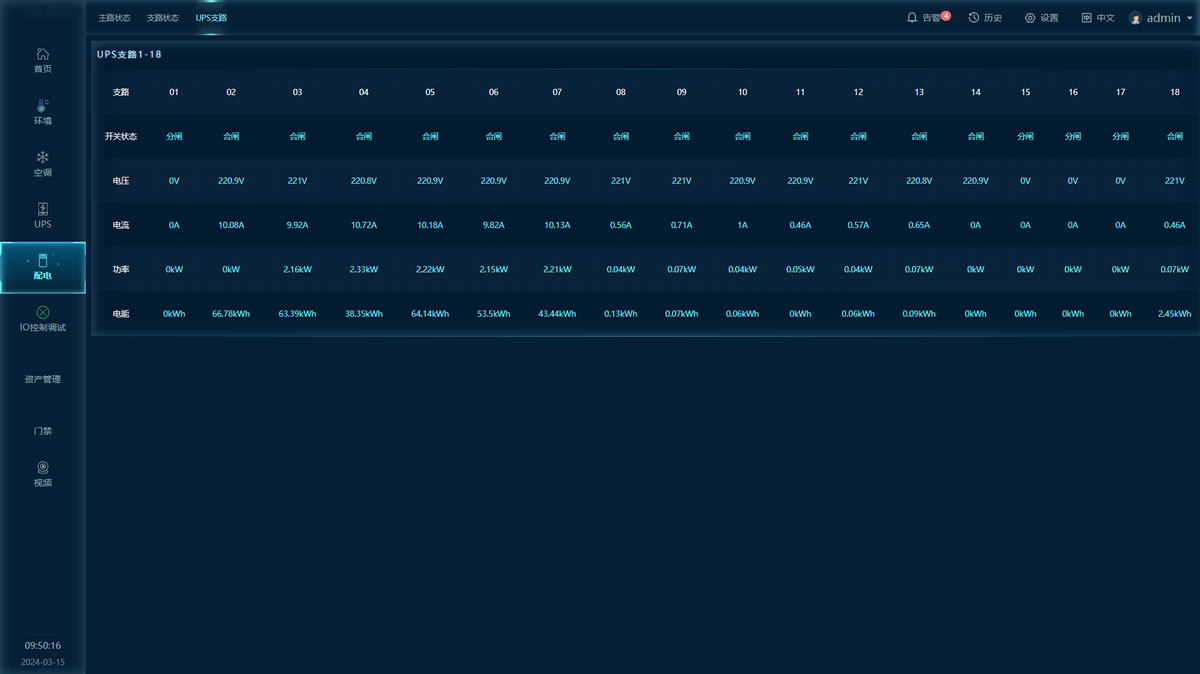Open the 首页 home icon in sidebar
The height and width of the screenshot is (674, 1200).
click(x=42, y=54)
